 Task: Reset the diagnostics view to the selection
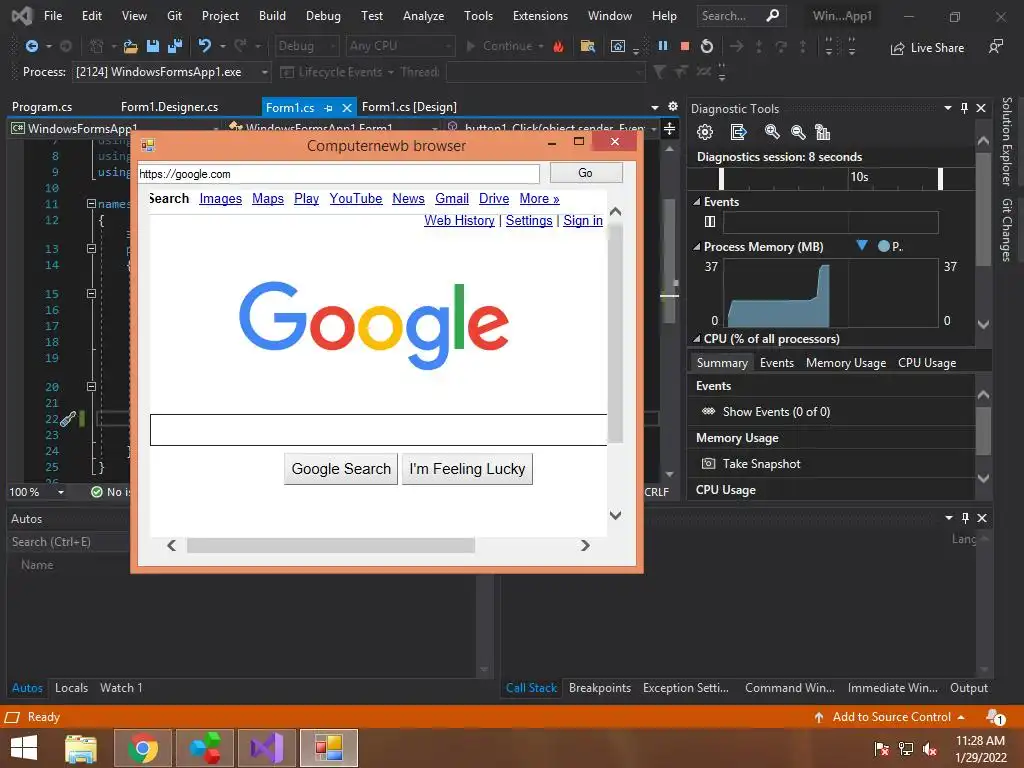[823, 133]
